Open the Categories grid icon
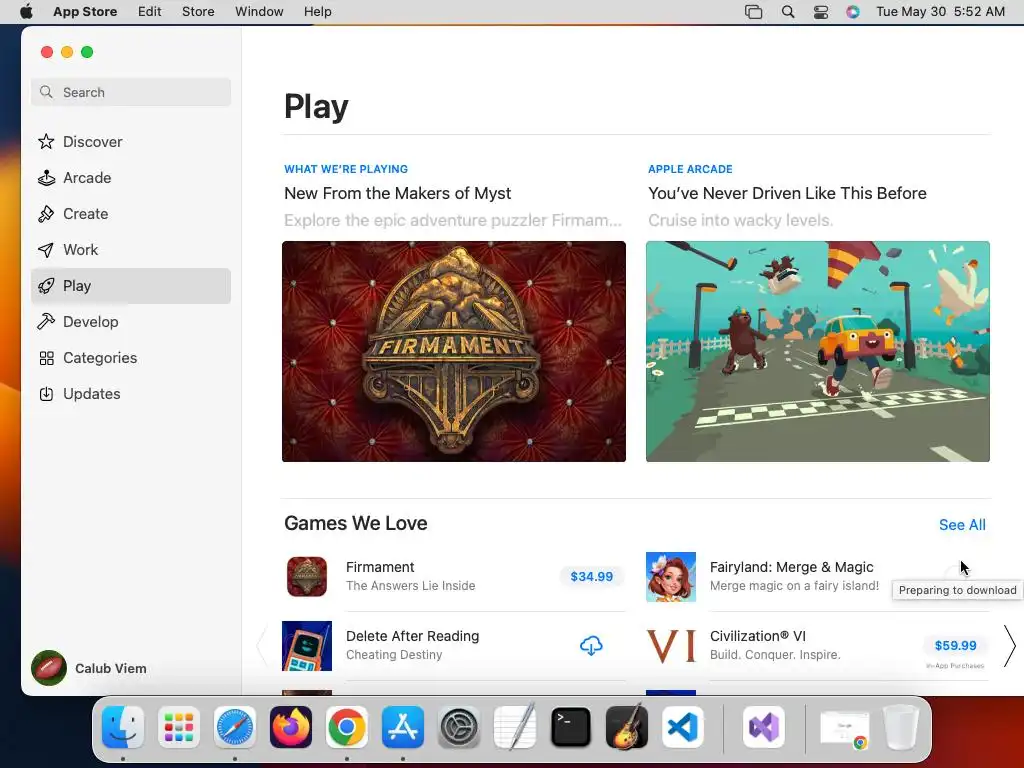Image resolution: width=1024 pixels, height=768 pixels. (46, 358)
